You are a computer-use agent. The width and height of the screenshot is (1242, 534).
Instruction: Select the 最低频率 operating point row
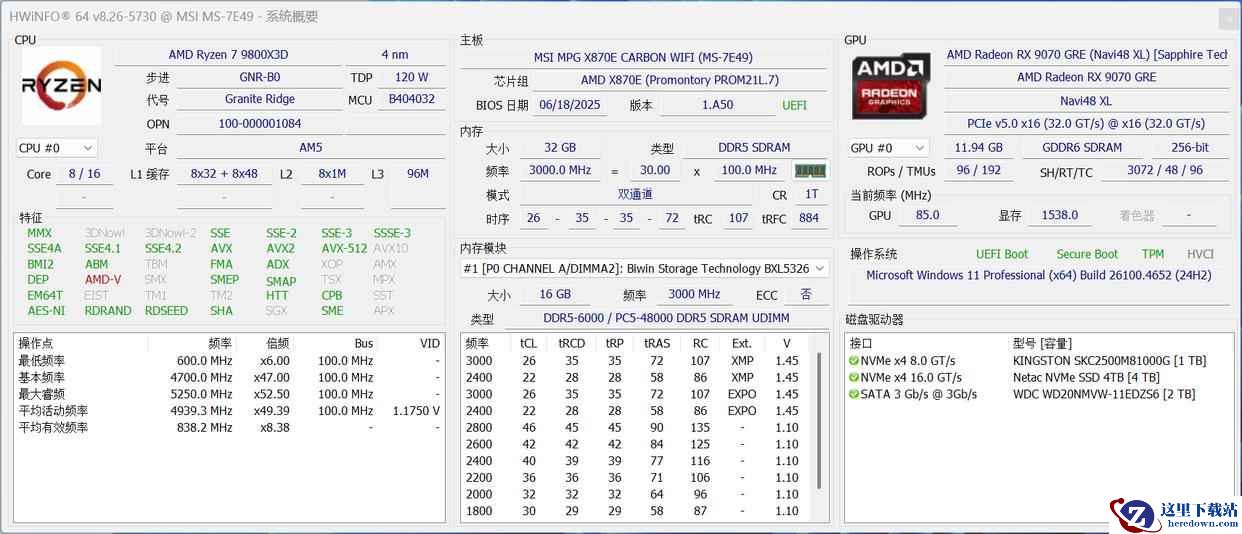pyautogui.click(x=229, y=361)
